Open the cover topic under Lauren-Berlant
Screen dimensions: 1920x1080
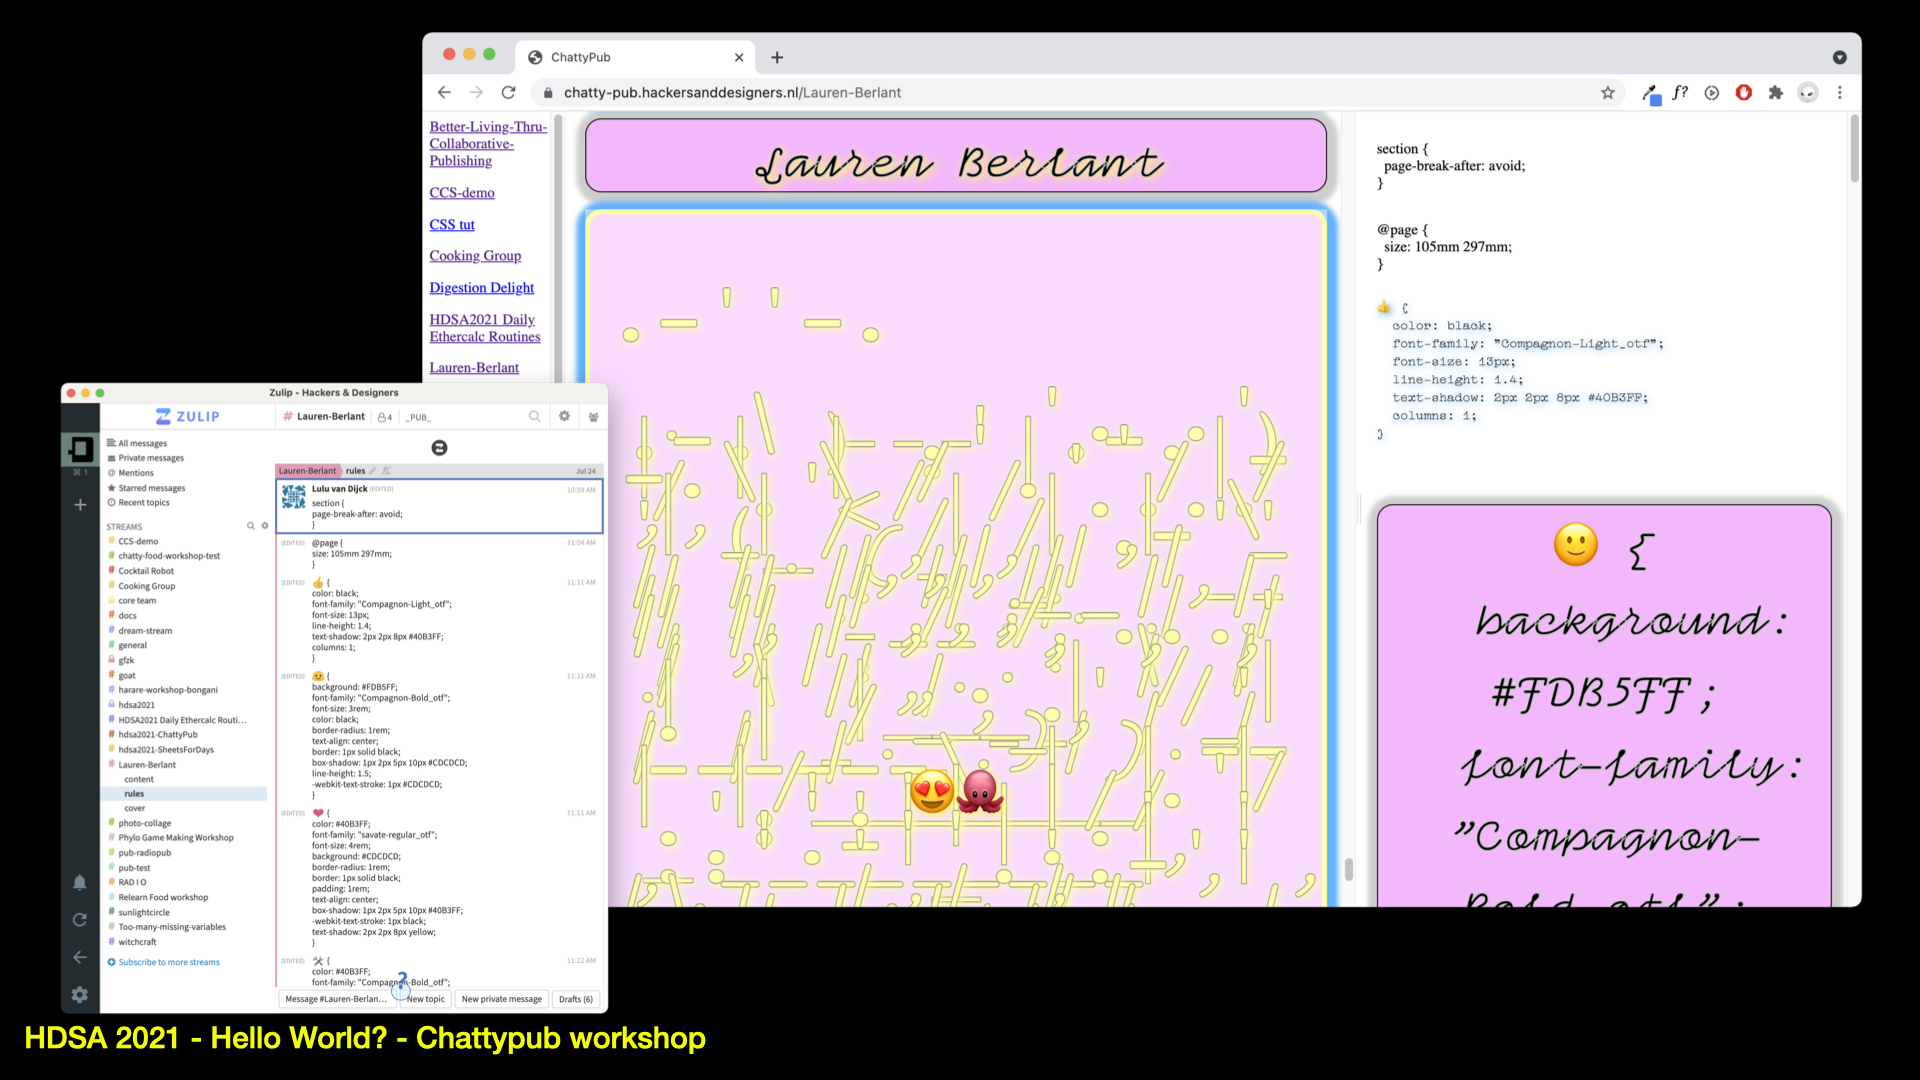tap(135, 808)
